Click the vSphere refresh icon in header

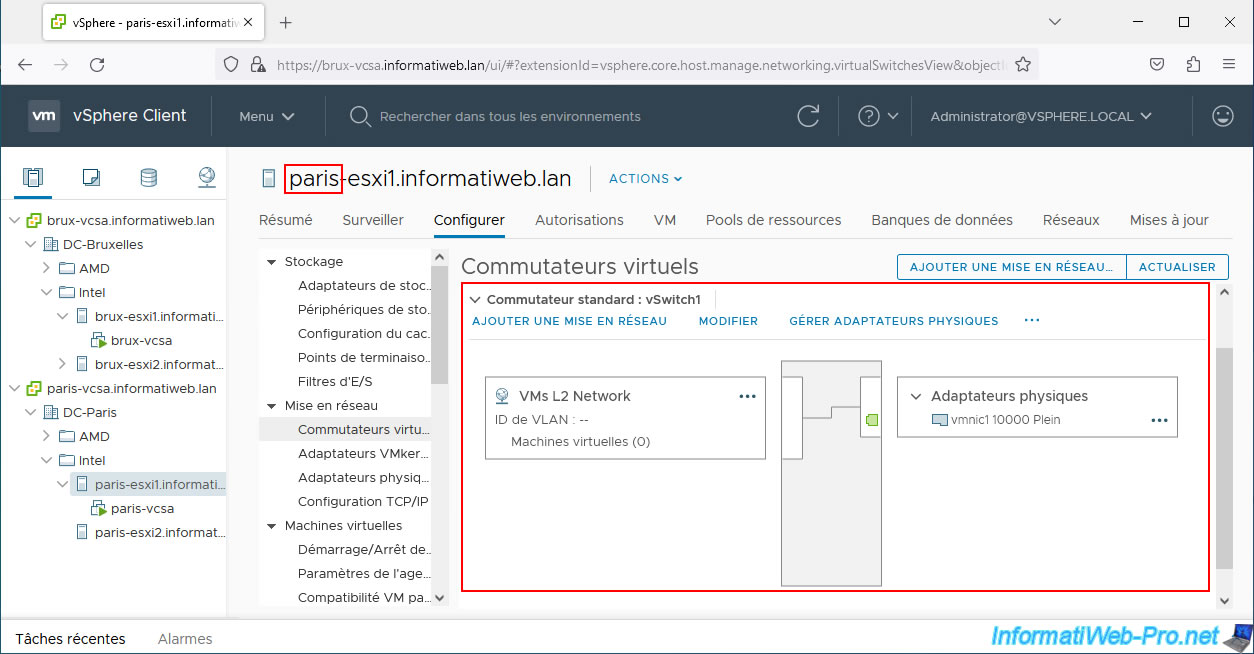tap(808, 116)
